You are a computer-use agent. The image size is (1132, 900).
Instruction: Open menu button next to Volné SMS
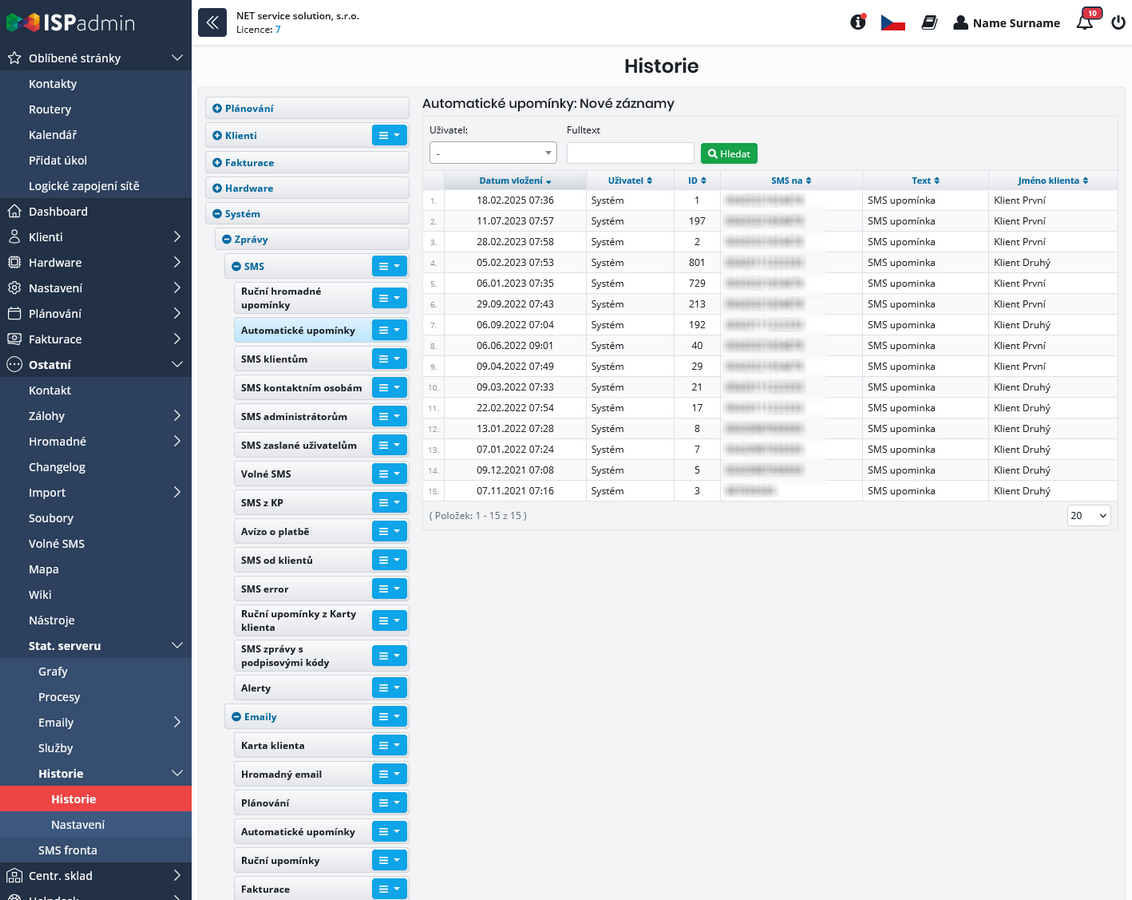coord(389,474)
